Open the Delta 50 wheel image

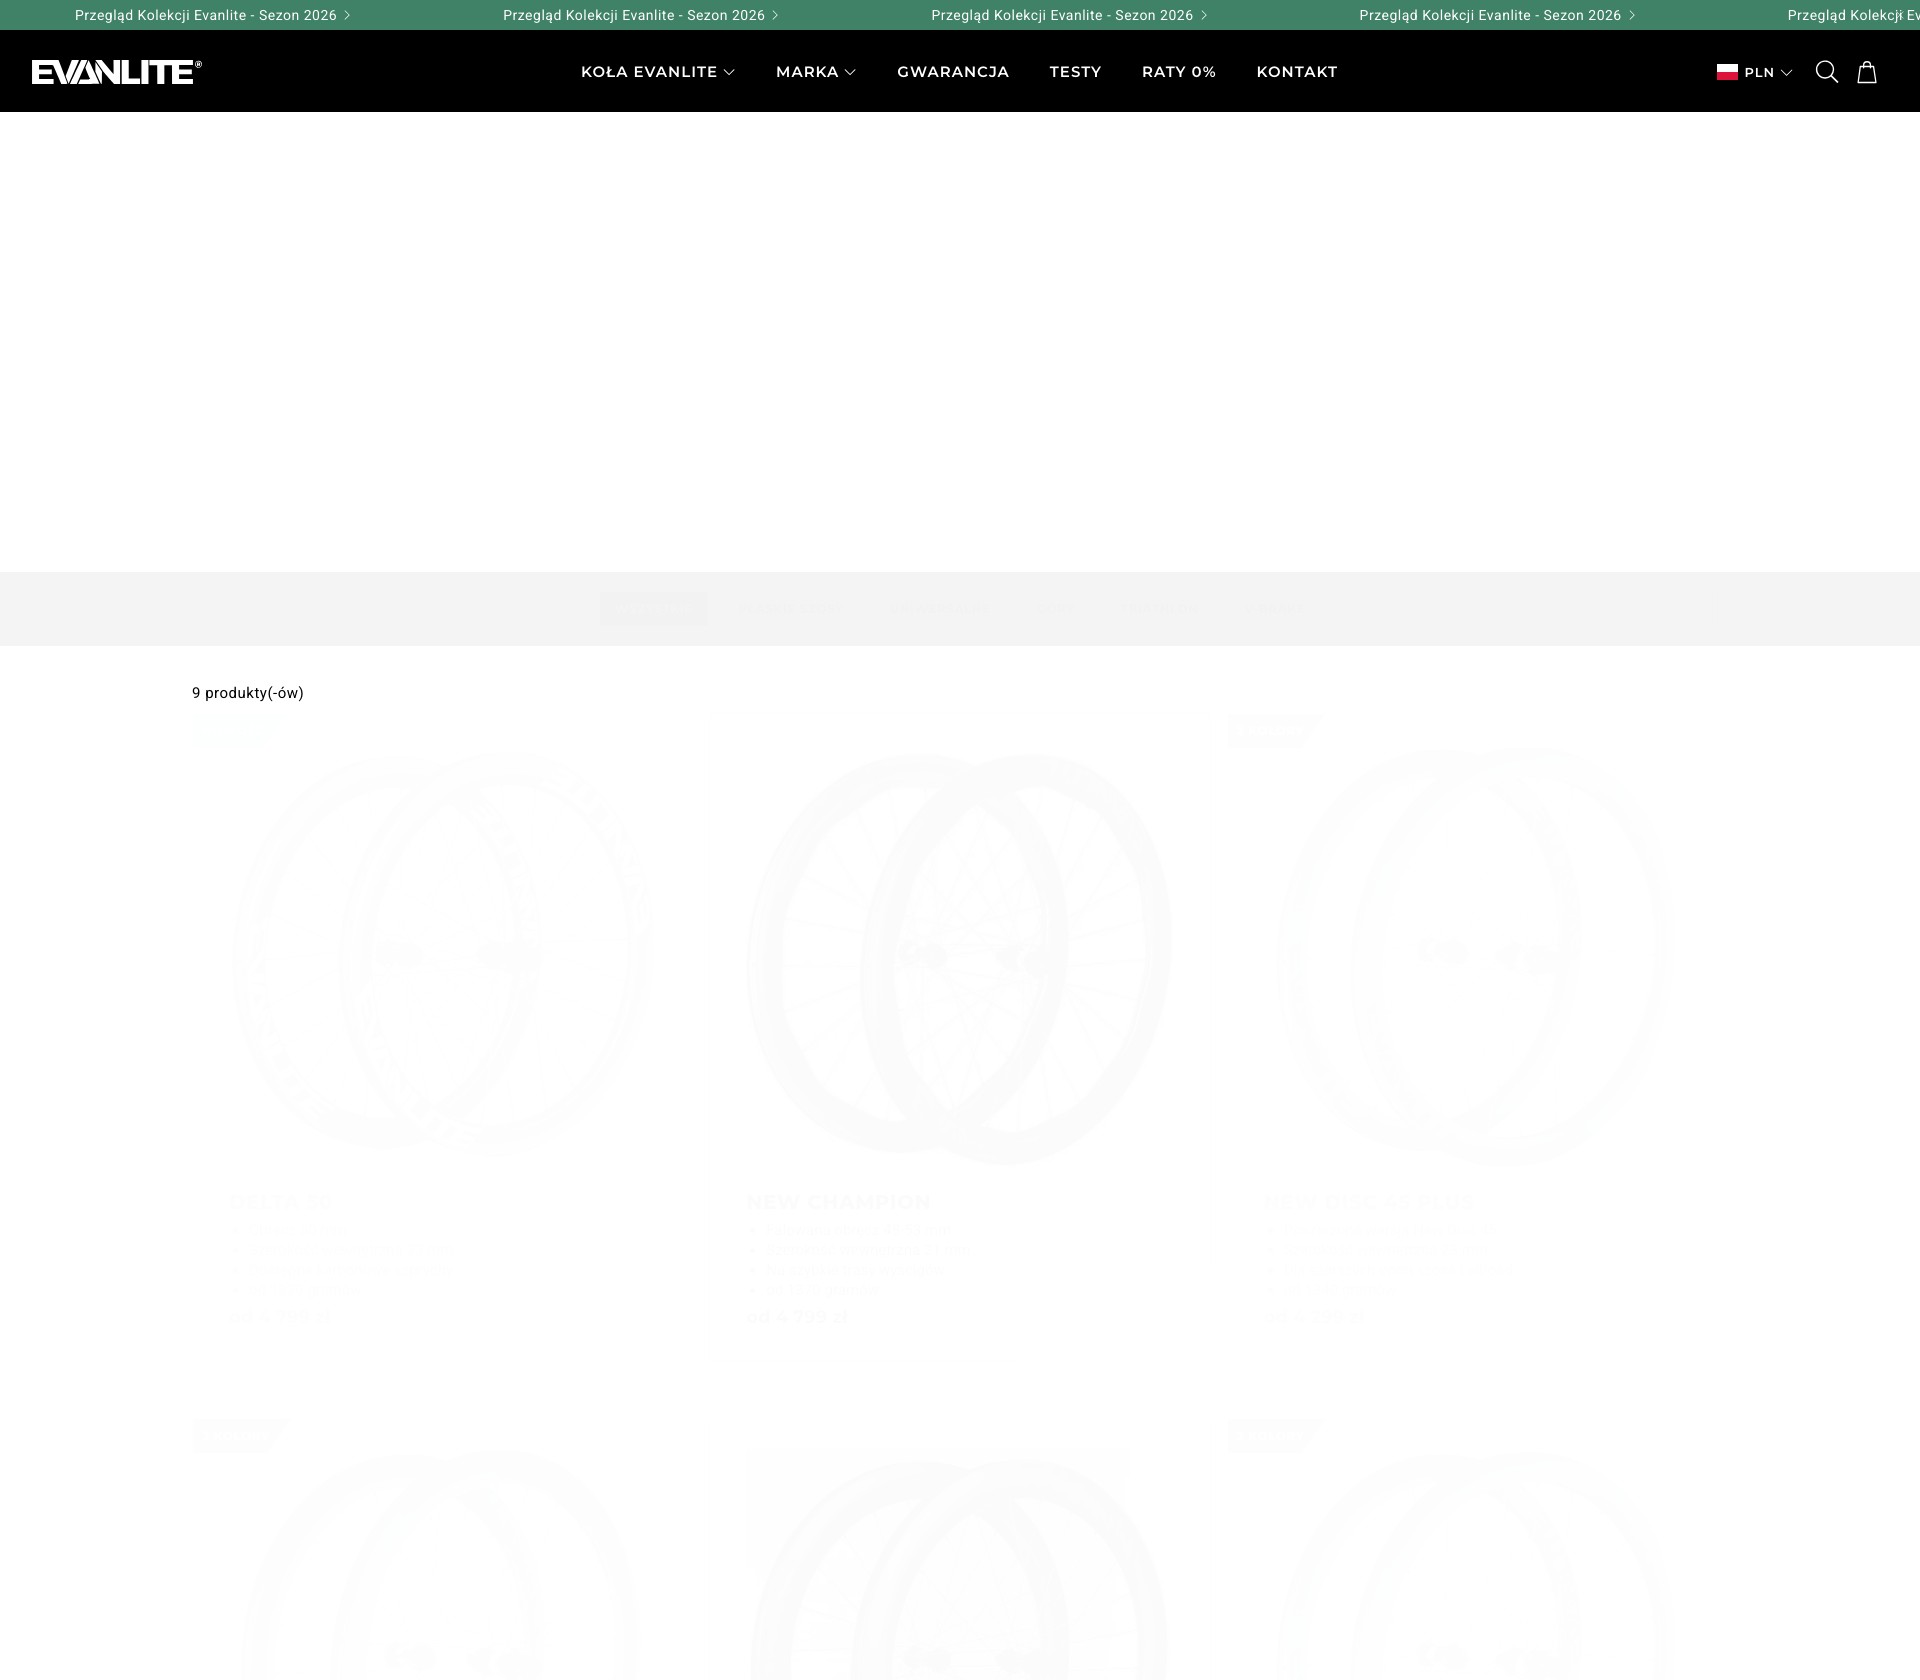click(442, 955)
